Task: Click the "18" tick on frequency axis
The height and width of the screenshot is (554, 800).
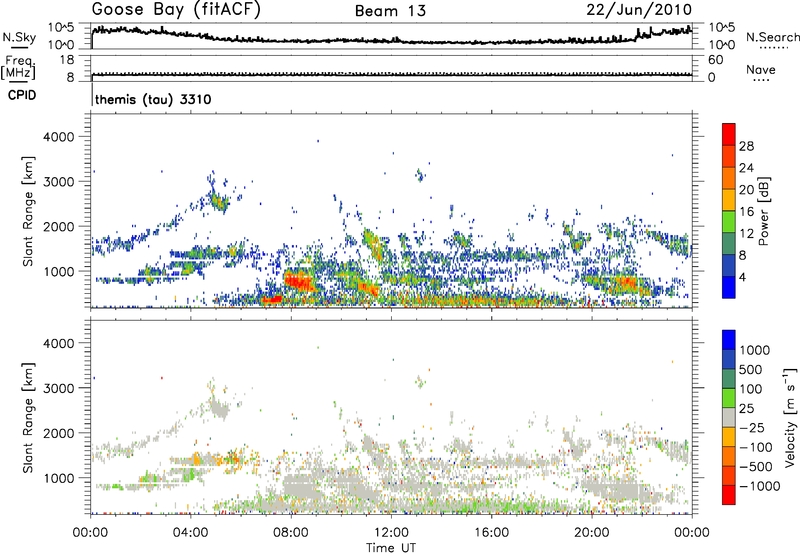Action: coord(66,60)
